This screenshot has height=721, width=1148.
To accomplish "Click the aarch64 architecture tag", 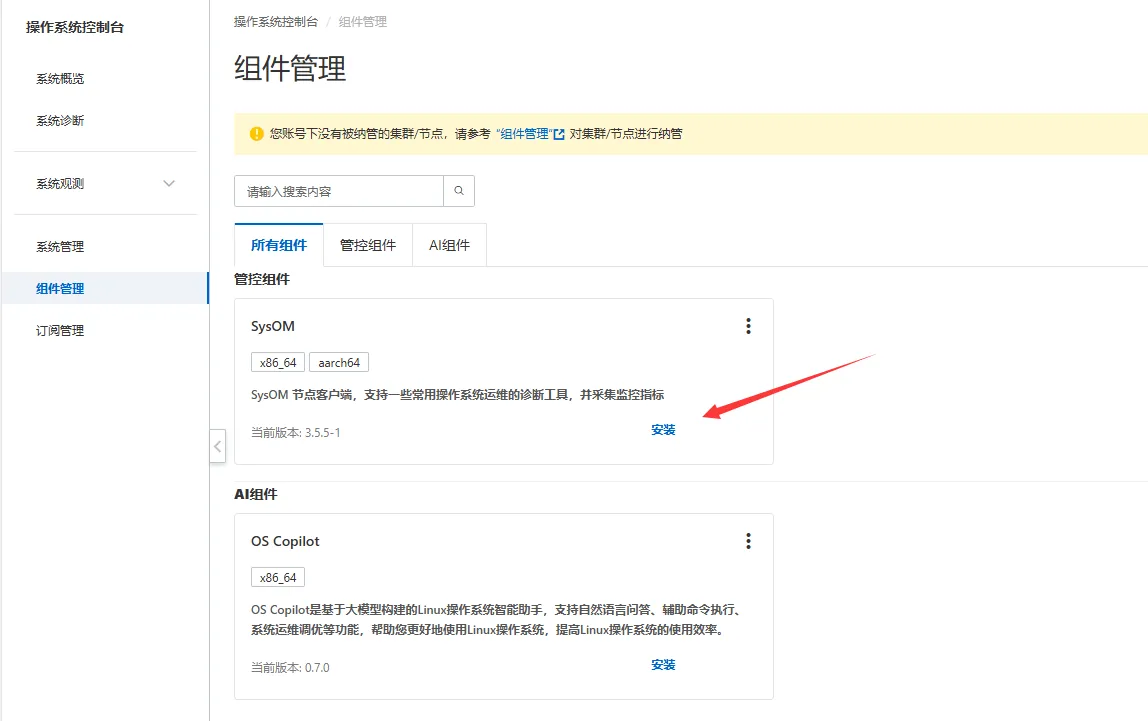I will (339, 362).
